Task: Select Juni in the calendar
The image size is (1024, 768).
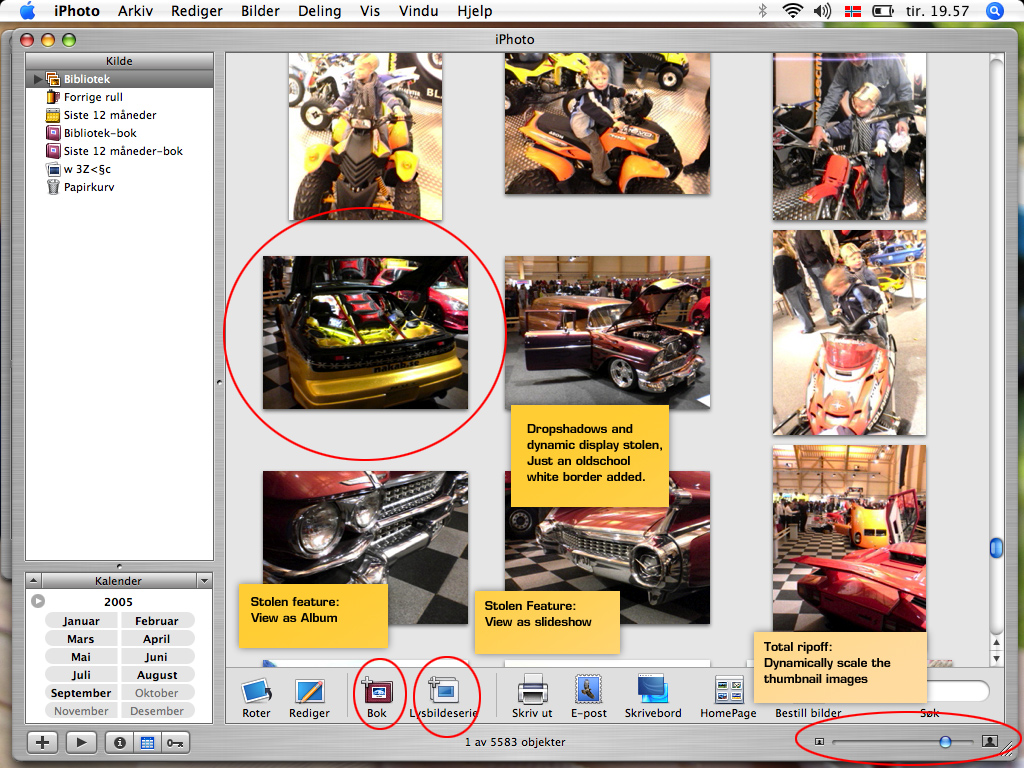Action: point(157,657)
